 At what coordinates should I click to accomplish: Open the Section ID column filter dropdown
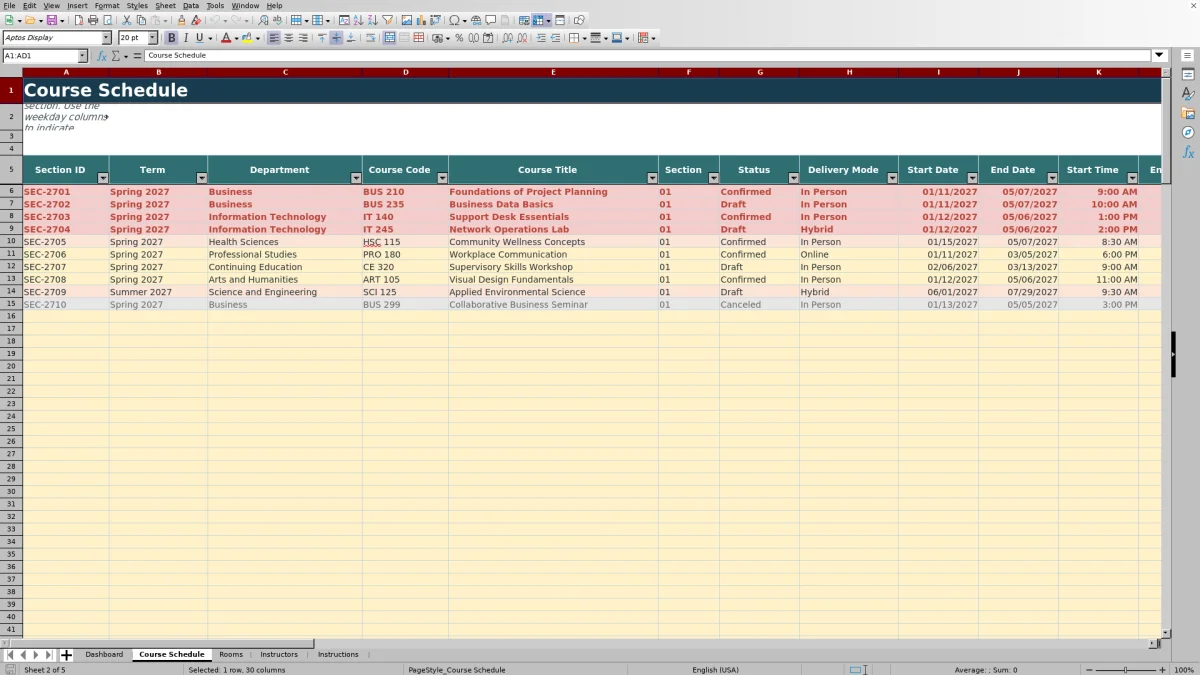(102, 178)
